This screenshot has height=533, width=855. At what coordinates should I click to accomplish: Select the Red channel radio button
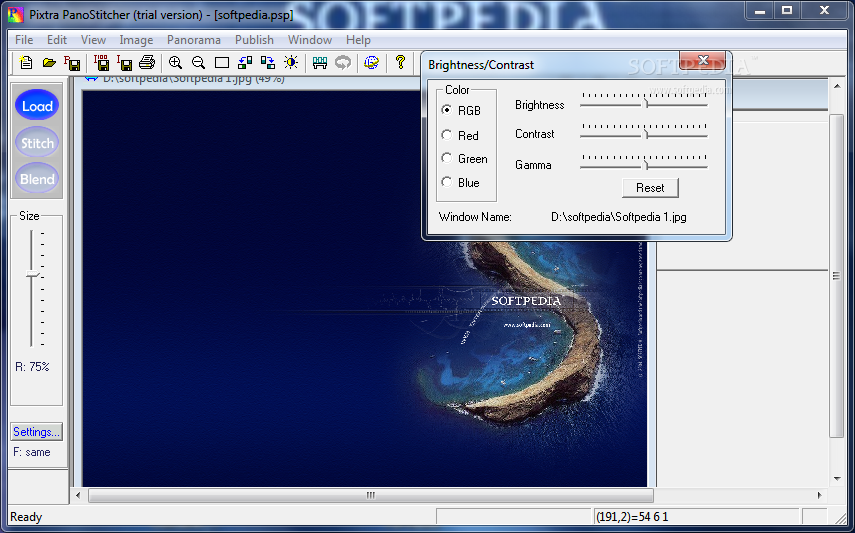pyautogui.click(x=447, y=135)
